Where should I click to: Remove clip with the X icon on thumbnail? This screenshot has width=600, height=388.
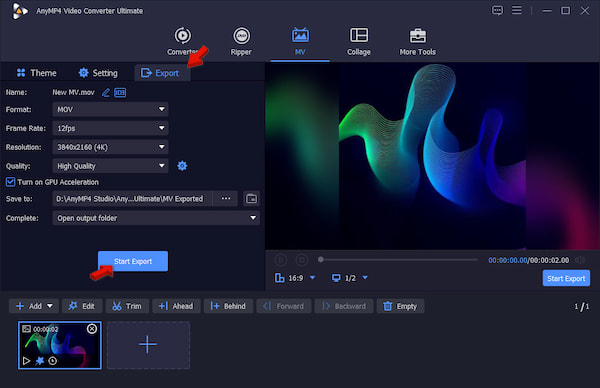pyautogui.click(x=92, y=329)
